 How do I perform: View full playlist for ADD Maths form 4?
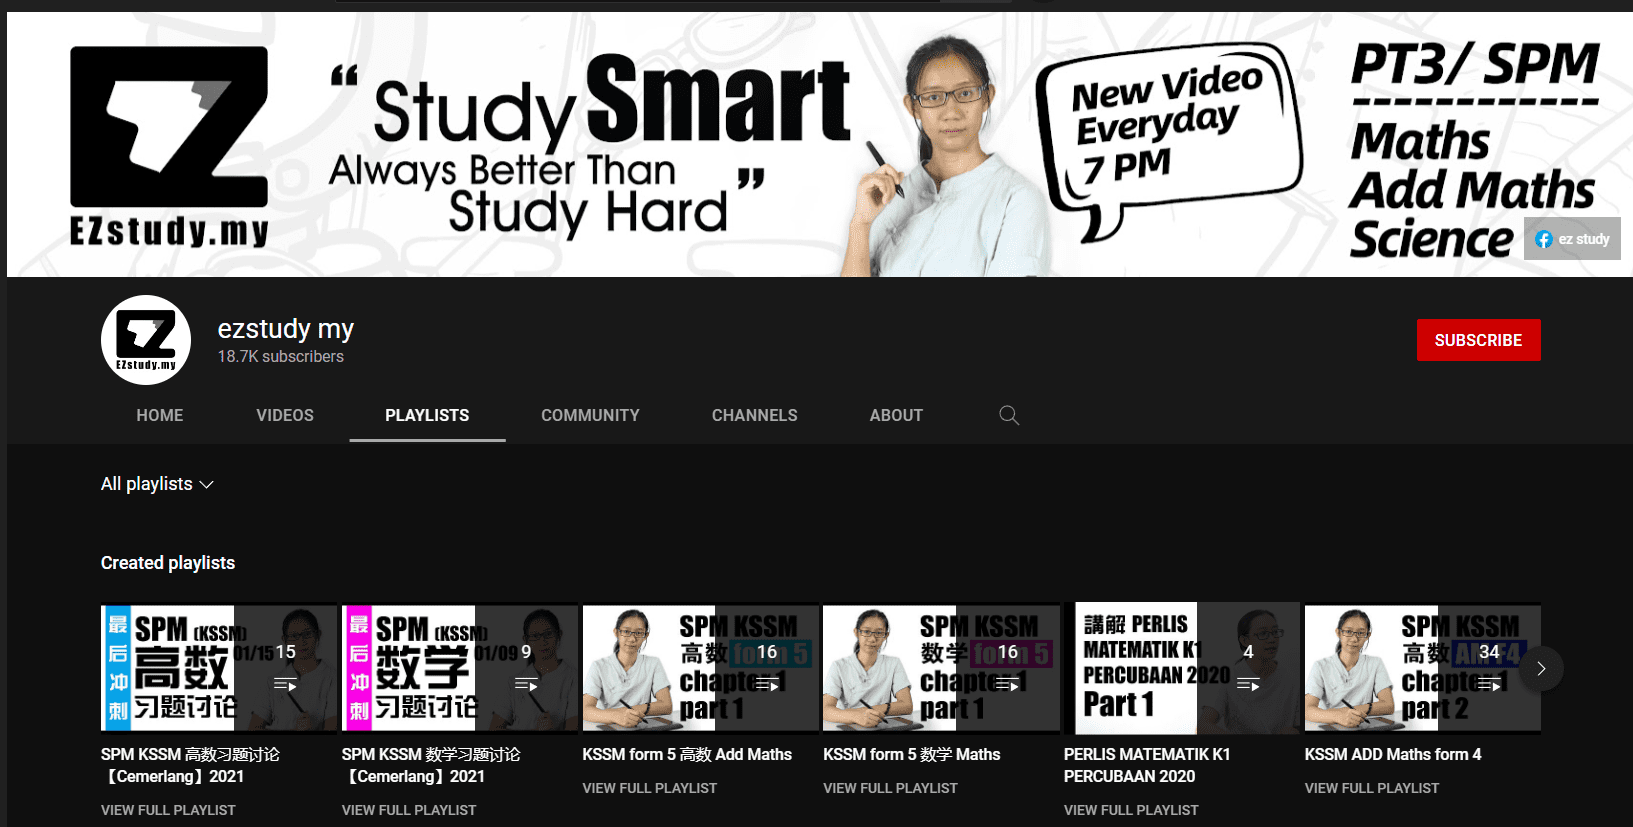(x=1372, y=788)
